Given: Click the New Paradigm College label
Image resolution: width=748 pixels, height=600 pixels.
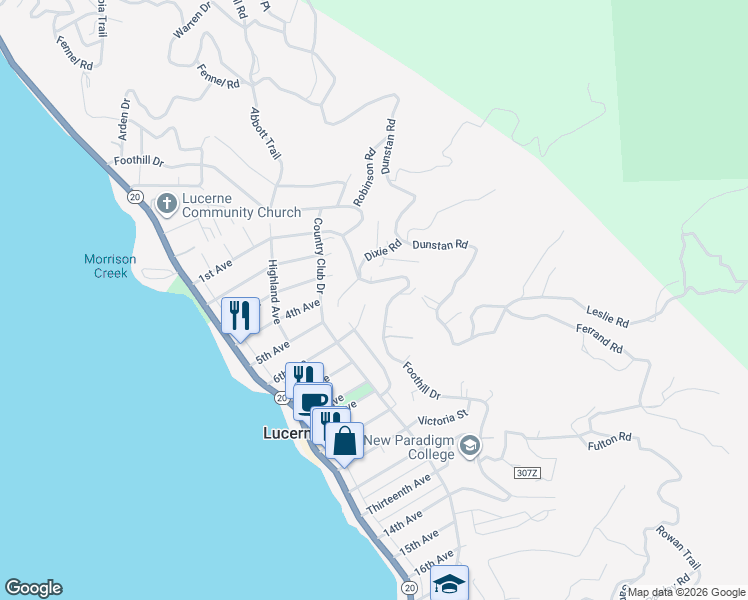Looking at the screenshot, I should click(x=408, y=447).
